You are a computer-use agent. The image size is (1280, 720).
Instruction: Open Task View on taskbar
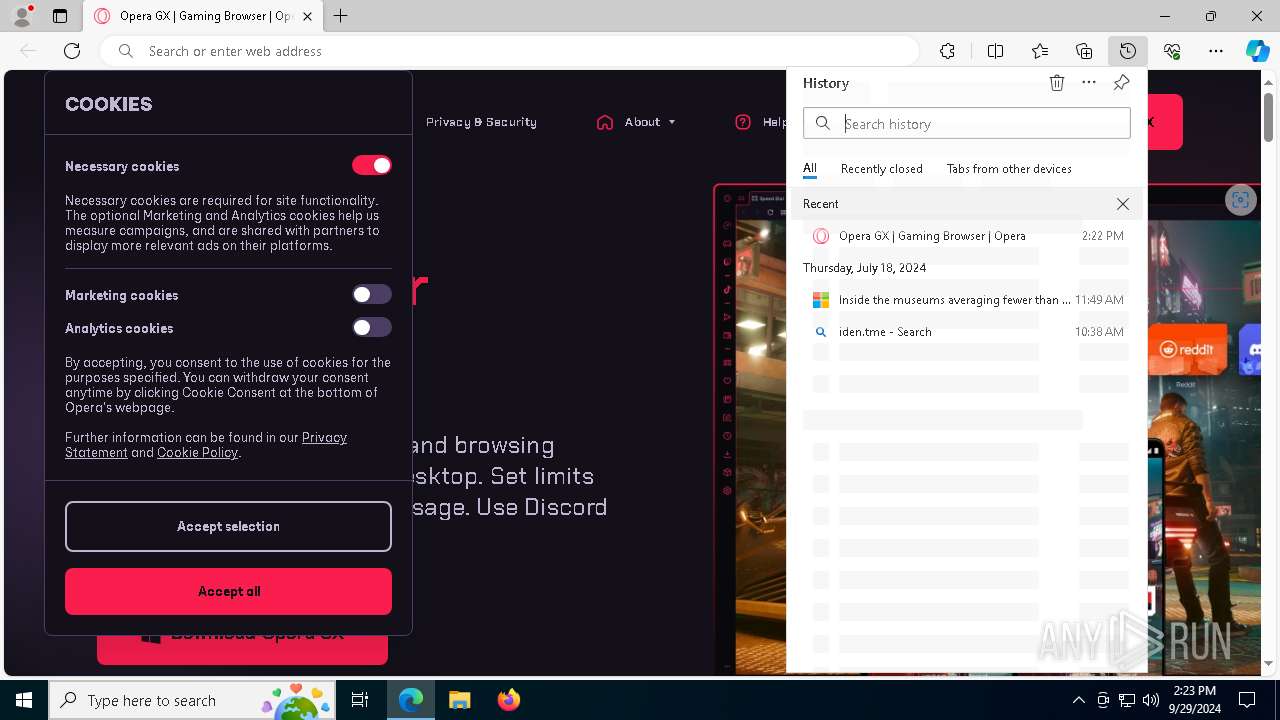tap(360, 700)
